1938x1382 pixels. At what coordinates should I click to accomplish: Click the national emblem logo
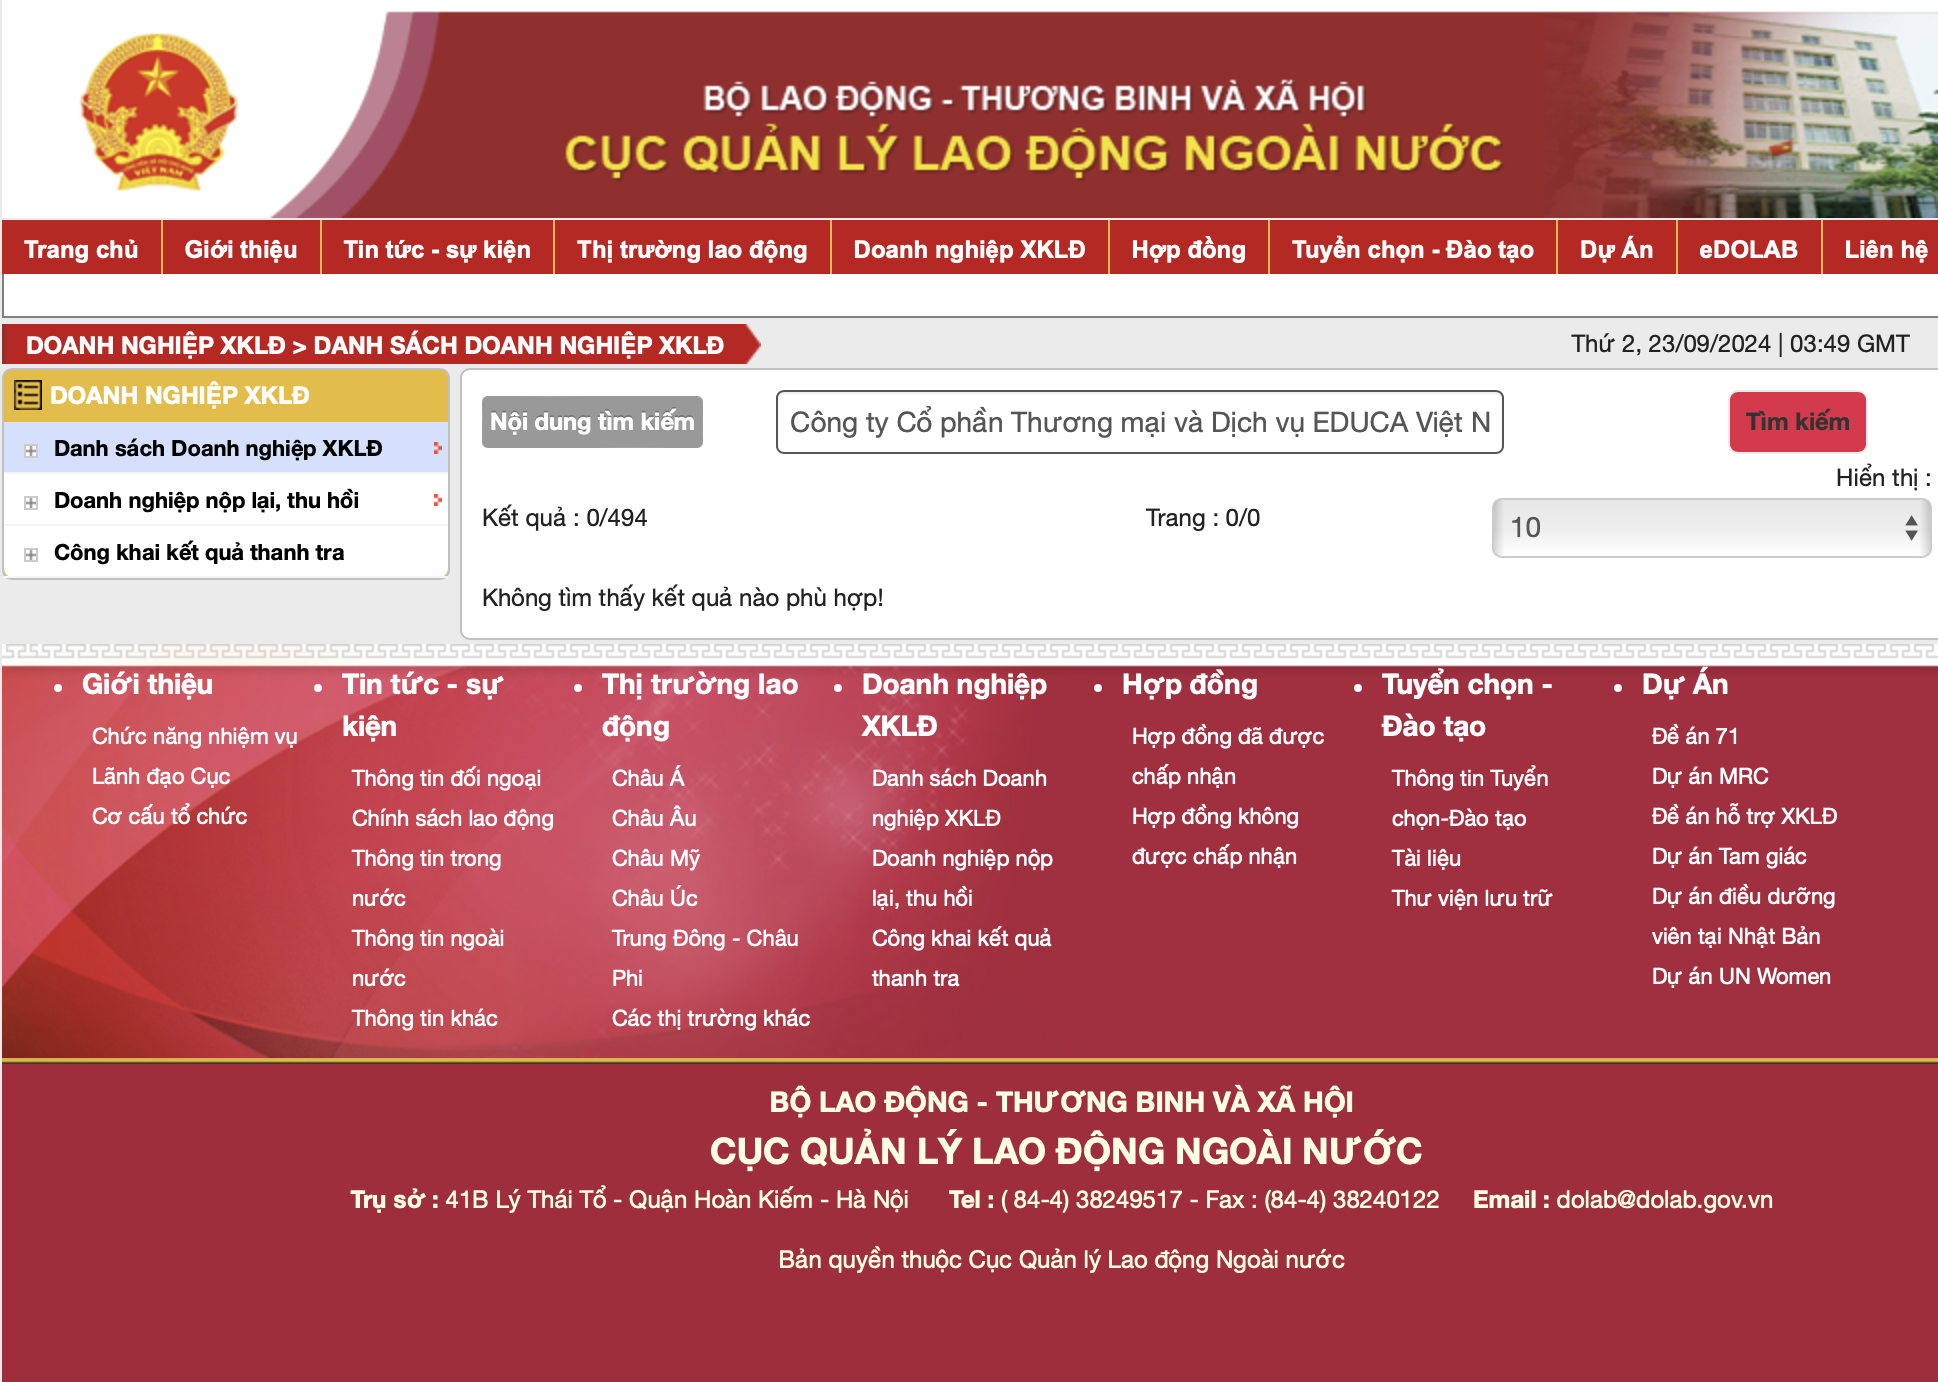[x=158, y=112]
